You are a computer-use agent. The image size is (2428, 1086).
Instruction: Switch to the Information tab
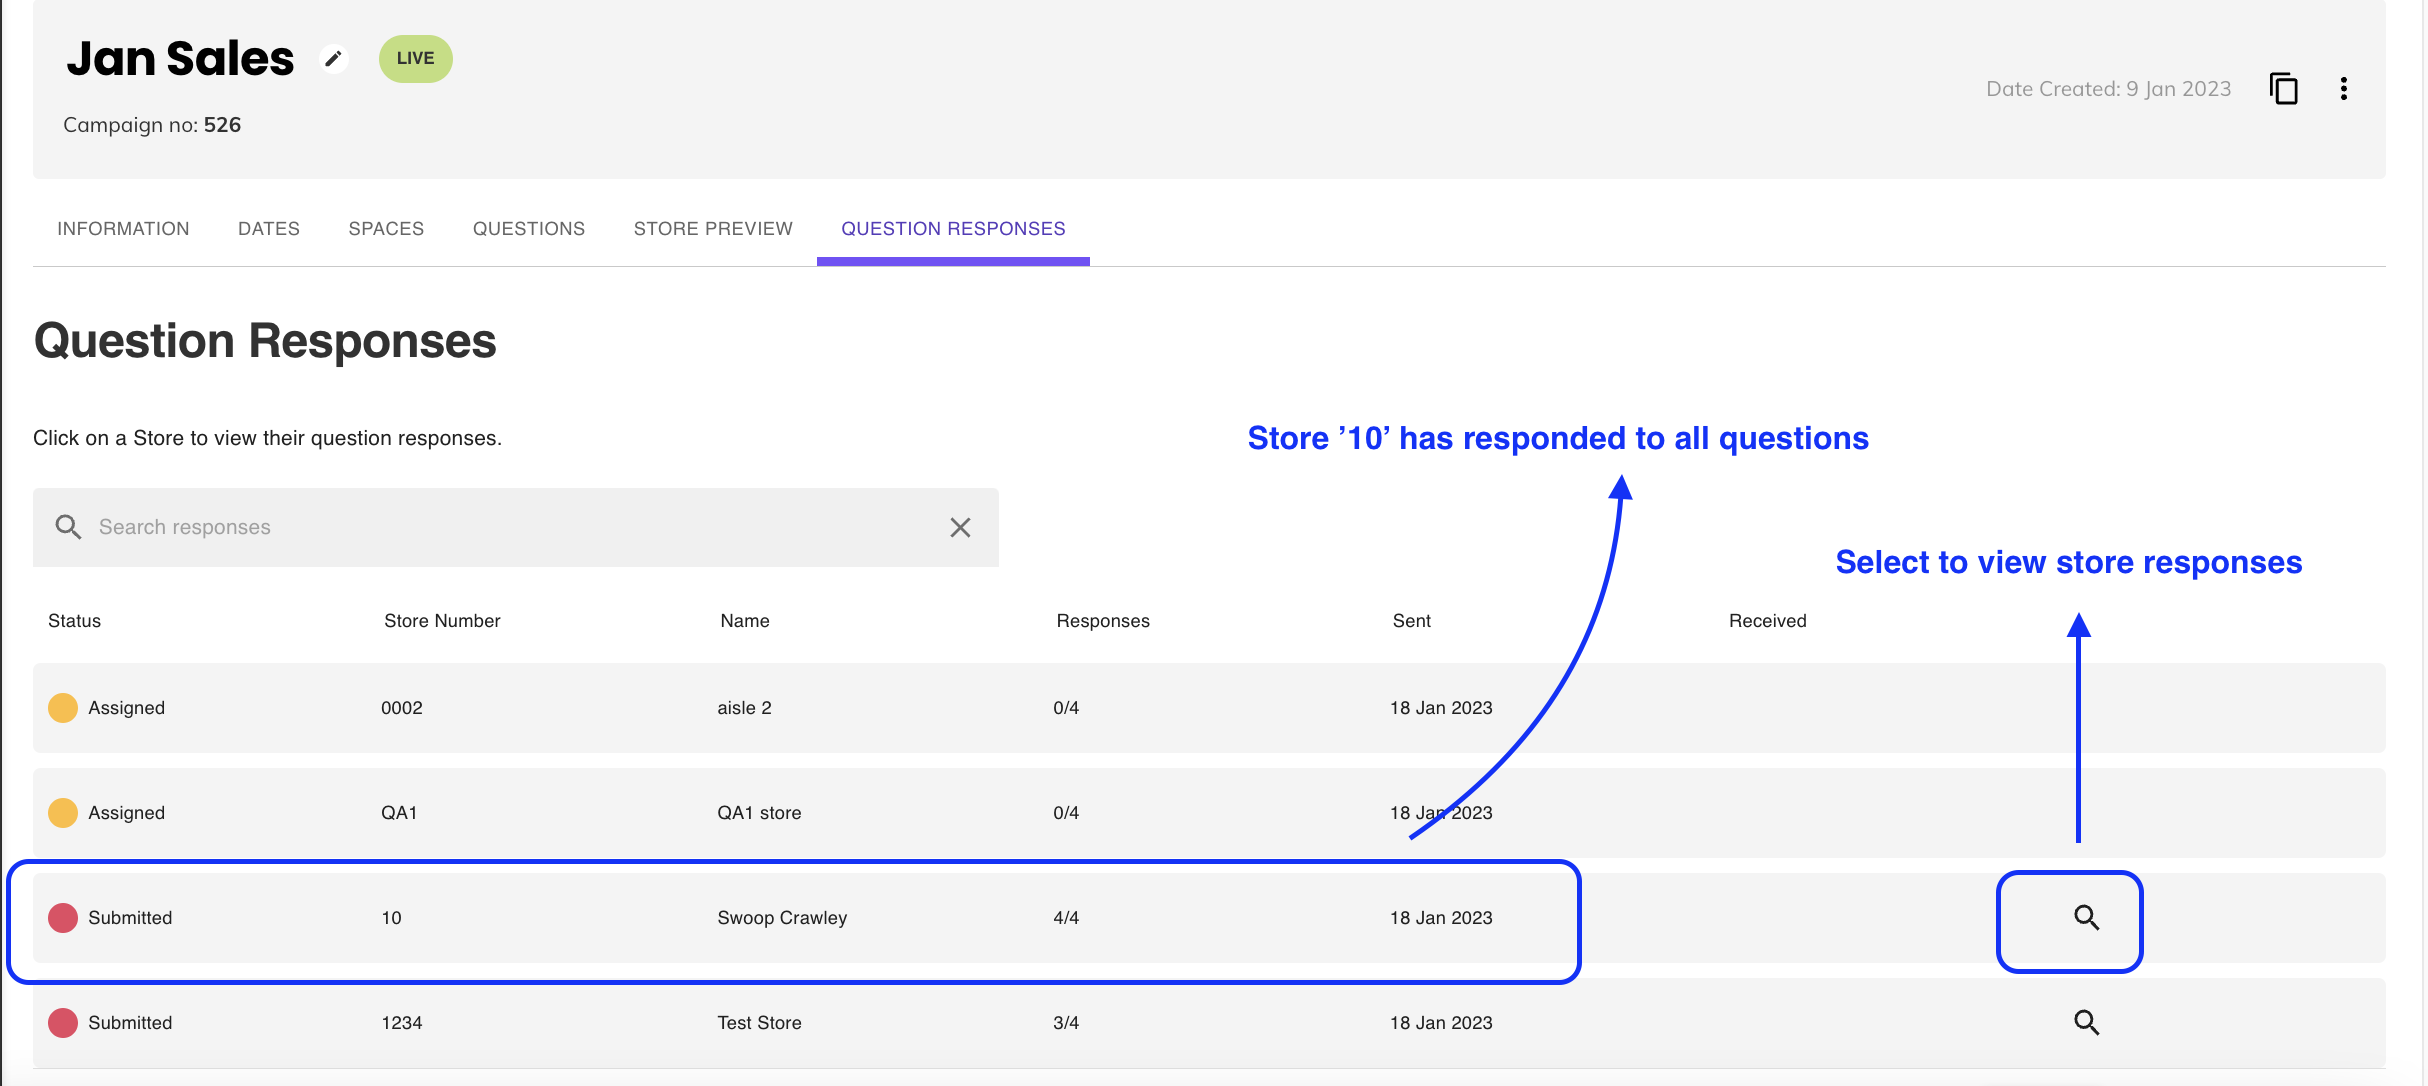pyautogui.click(x=123, y=229)
